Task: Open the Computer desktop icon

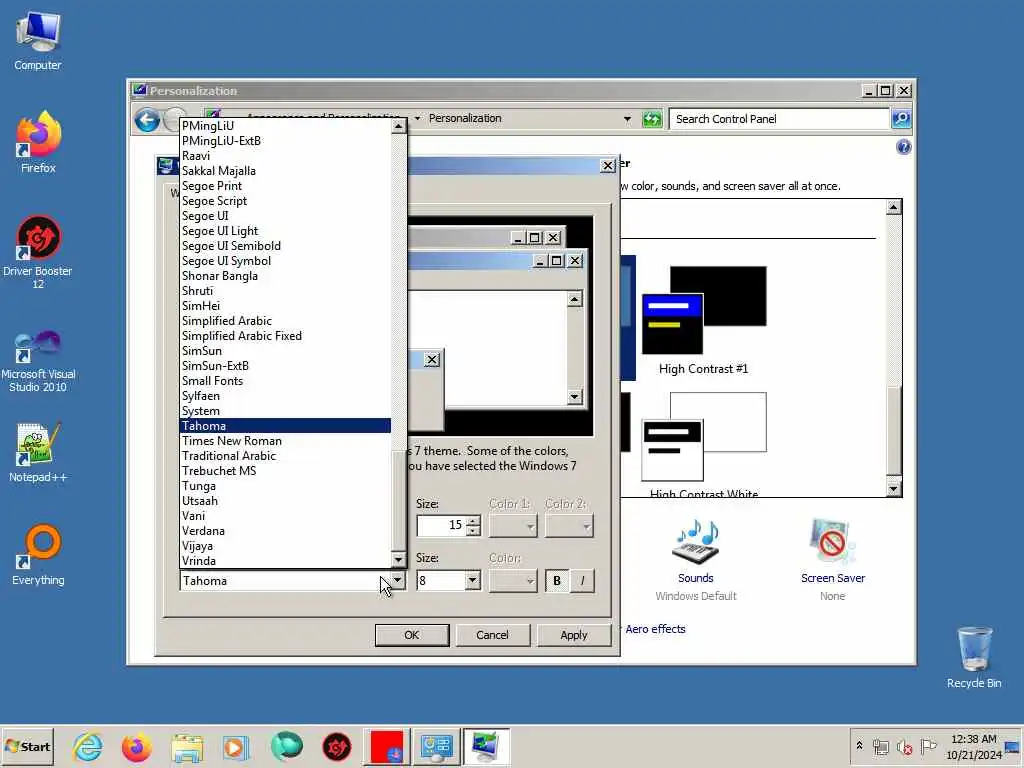Action: tap(38, 40)
